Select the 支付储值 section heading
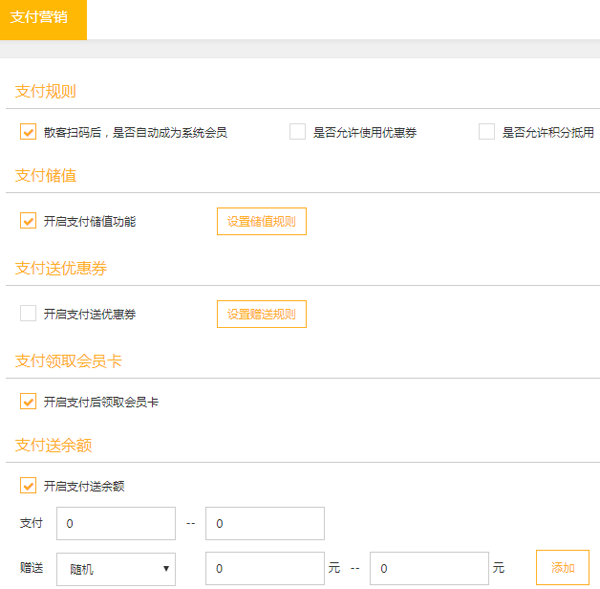Viewport: 600px width, 589px height. 46,175
